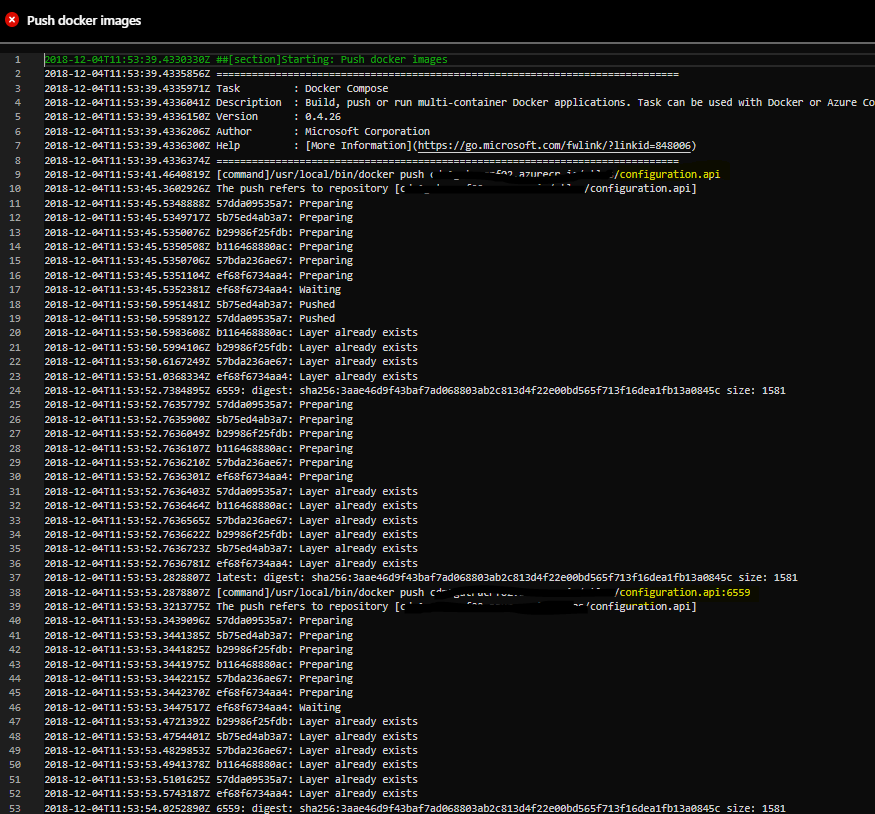Select line 30 ef68f6734aa4: Preparing
The width and height of the screenshot is (875, 814).
[x=199, y=476]
